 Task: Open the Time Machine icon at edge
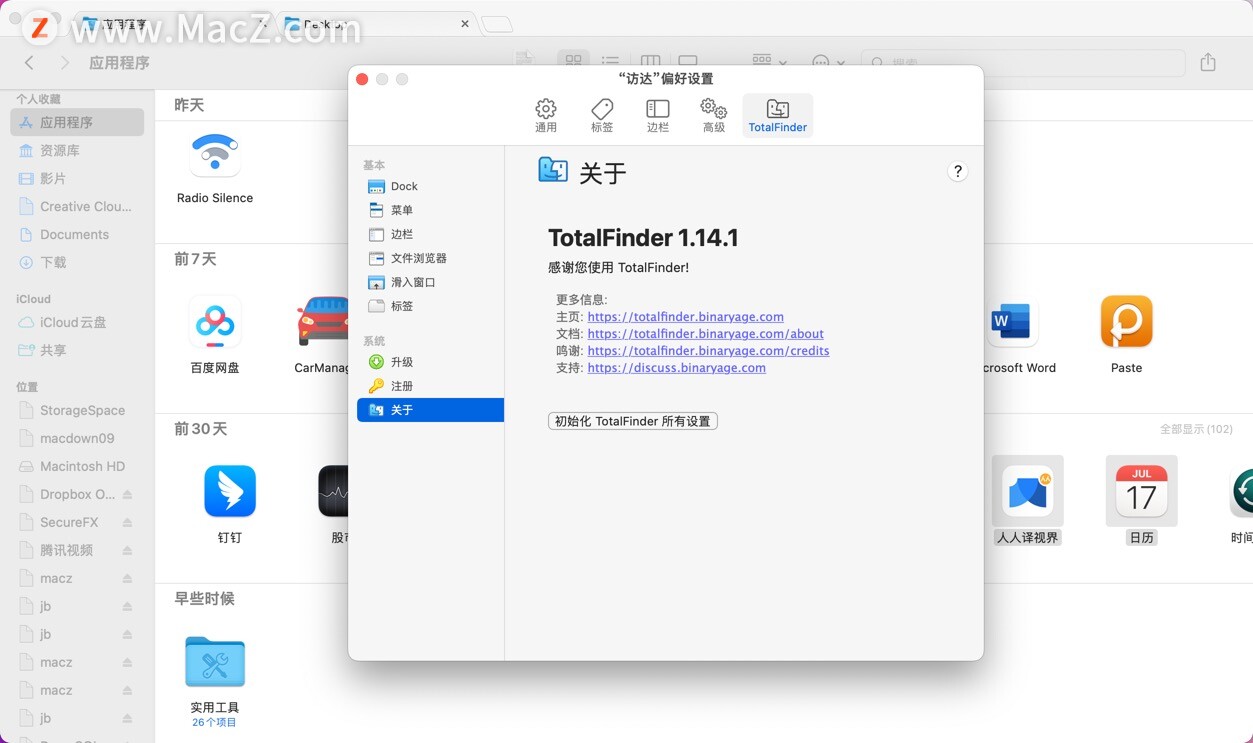click(1242, 491)
